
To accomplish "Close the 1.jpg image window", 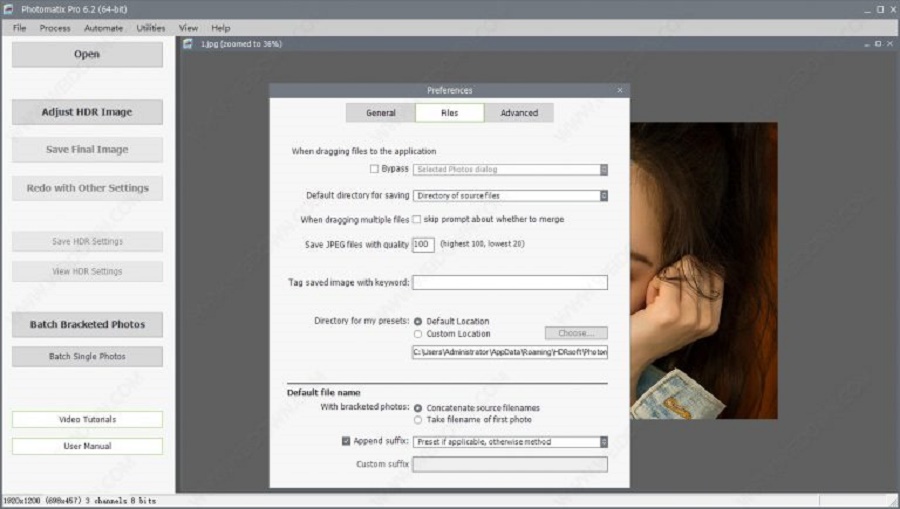I will 890,44.
